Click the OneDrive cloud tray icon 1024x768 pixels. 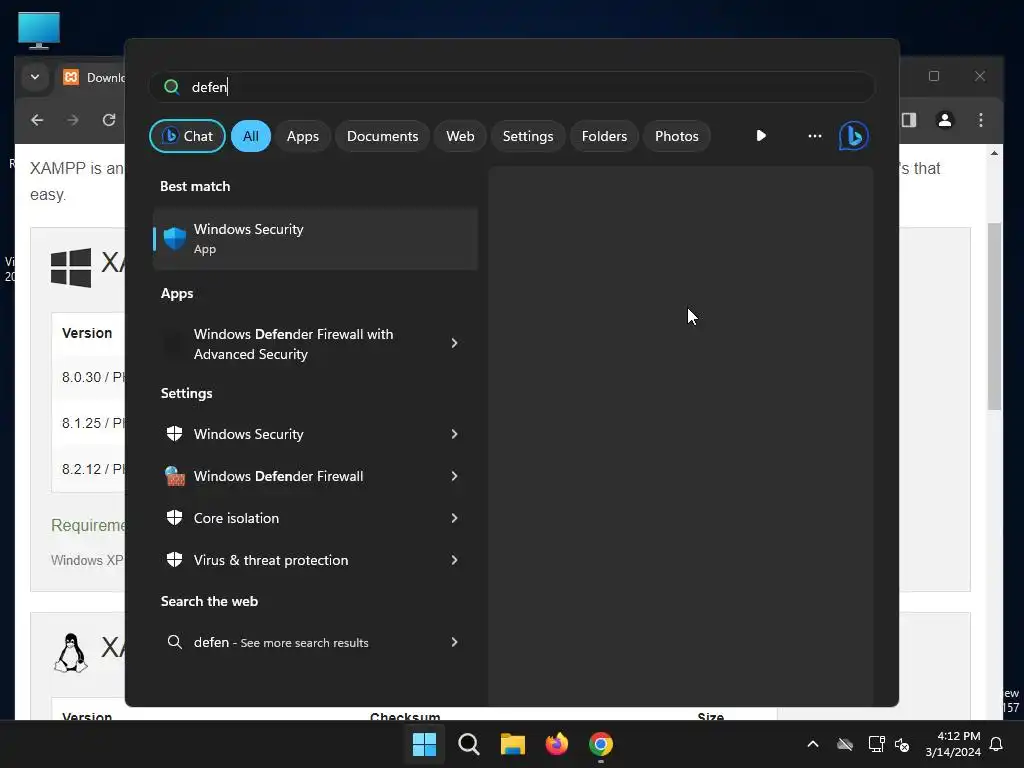point(845,744)
